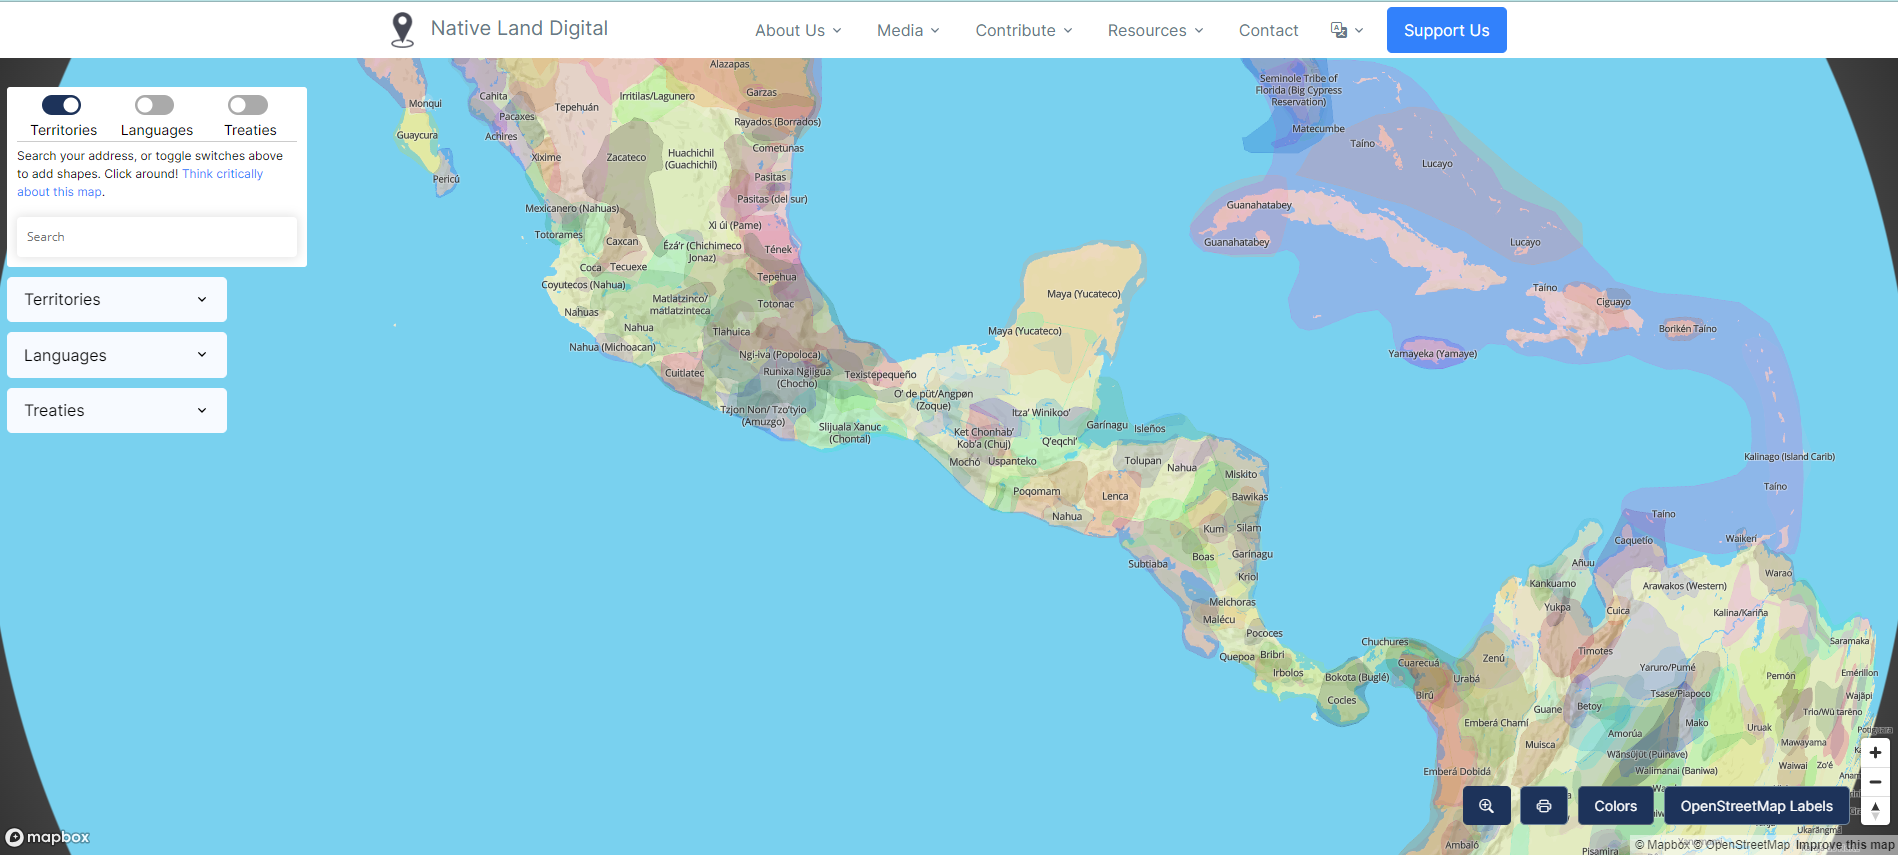Click the Native Land Digital site title

click(x=519, y=28)
